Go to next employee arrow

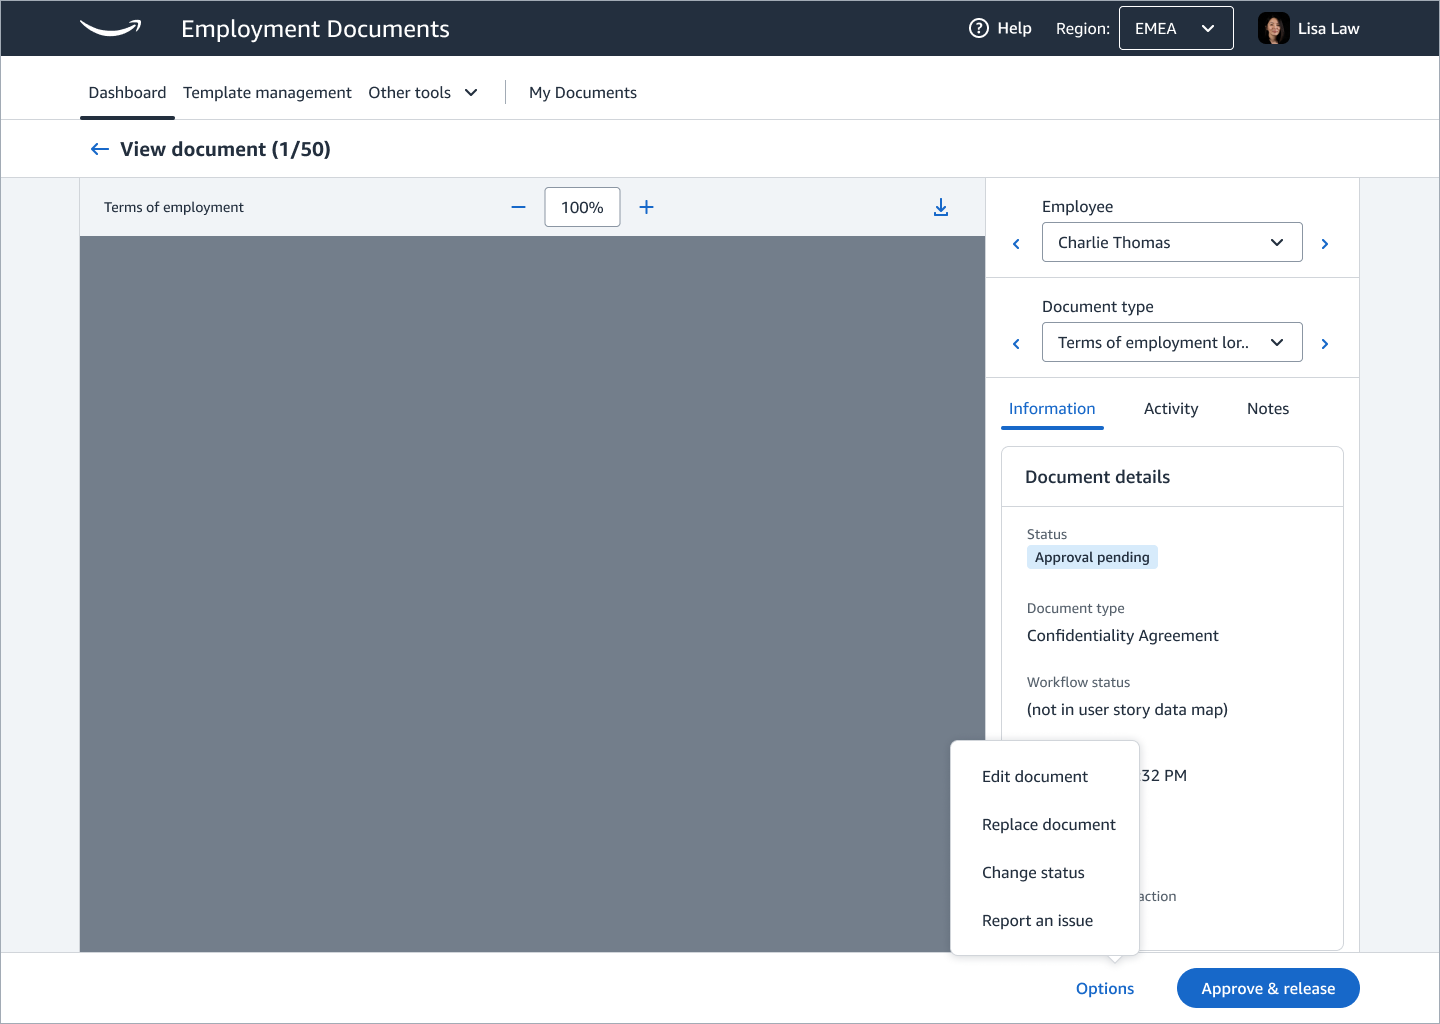click(x=1325, y=244)
